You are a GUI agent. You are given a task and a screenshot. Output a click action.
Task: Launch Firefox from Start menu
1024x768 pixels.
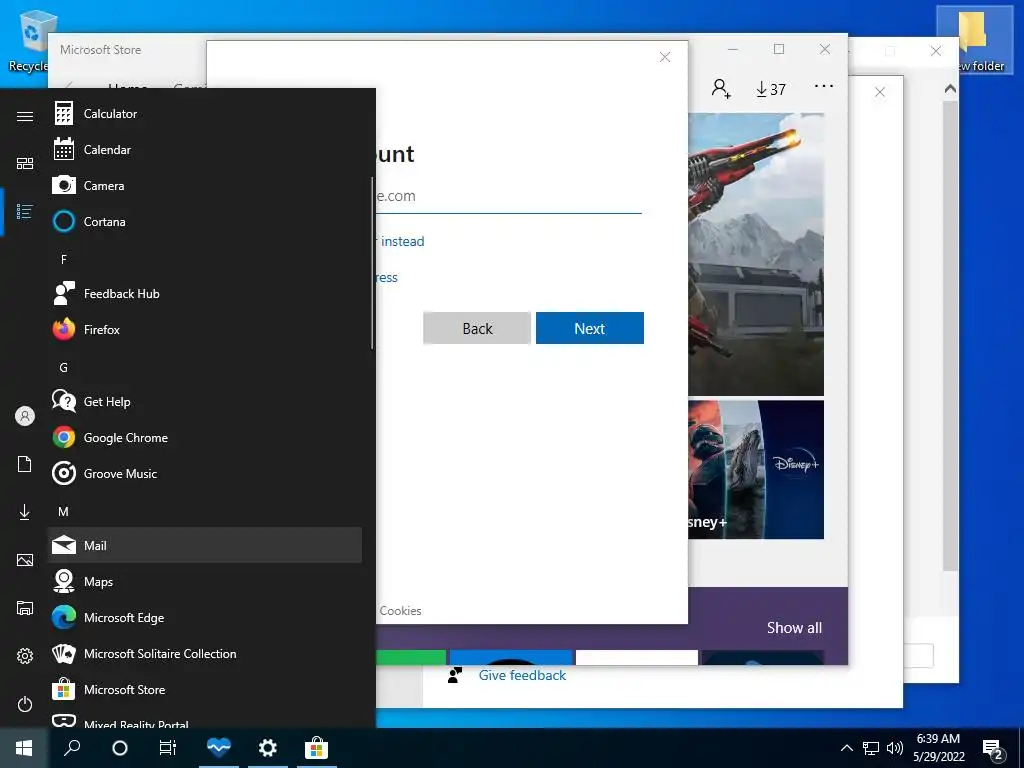pyautogui.click(x=204, y=330)
